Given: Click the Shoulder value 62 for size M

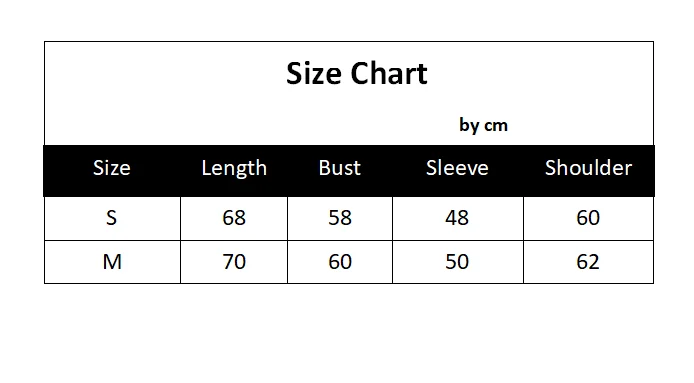Looking at the screenshot, I should click(x=588, y=262).
